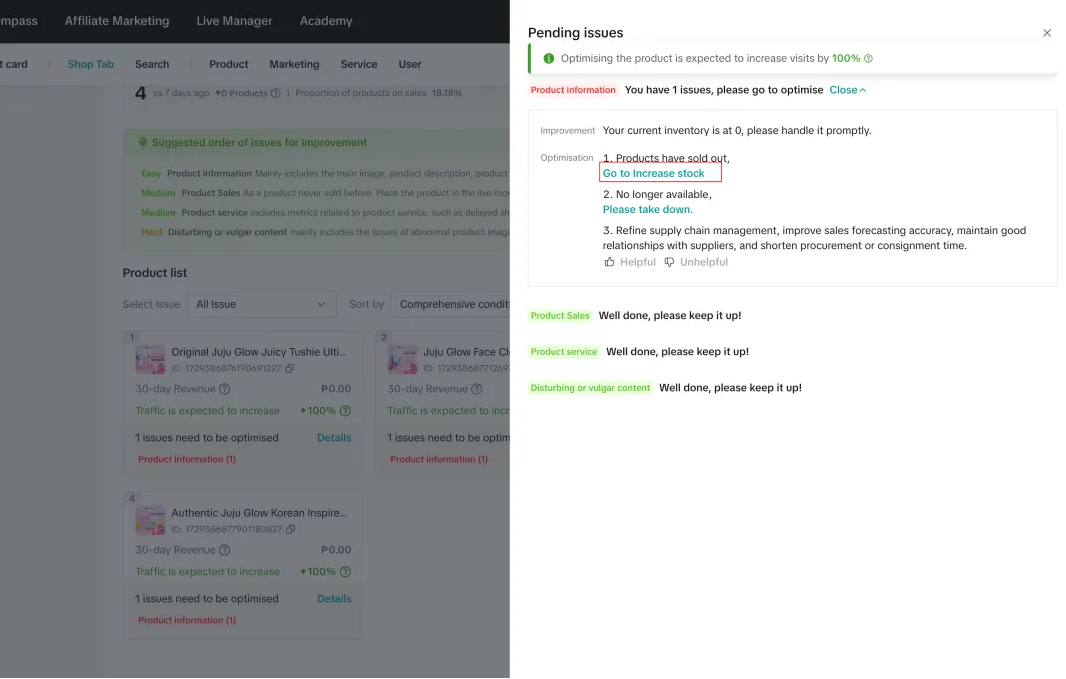Click the Medium Product service suggestion row
Screen dimensions: 1066x679
pos(325,213)
